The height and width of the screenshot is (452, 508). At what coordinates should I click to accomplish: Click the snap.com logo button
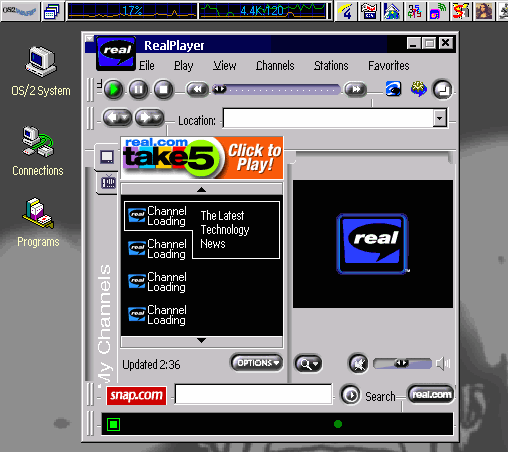click(136, 395)
